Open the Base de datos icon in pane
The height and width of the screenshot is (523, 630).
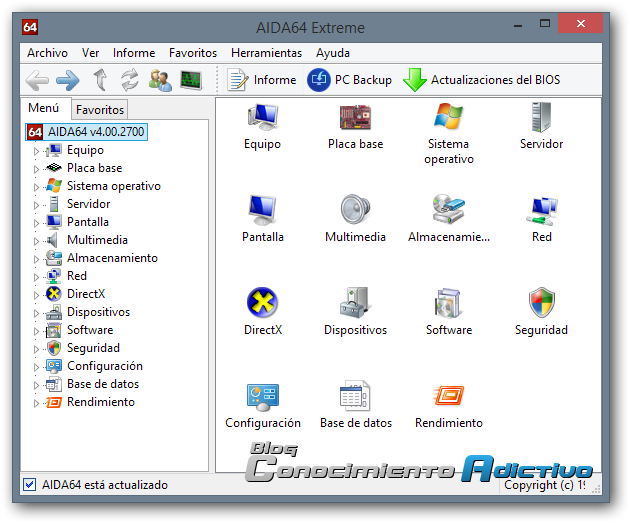(355, 395)
